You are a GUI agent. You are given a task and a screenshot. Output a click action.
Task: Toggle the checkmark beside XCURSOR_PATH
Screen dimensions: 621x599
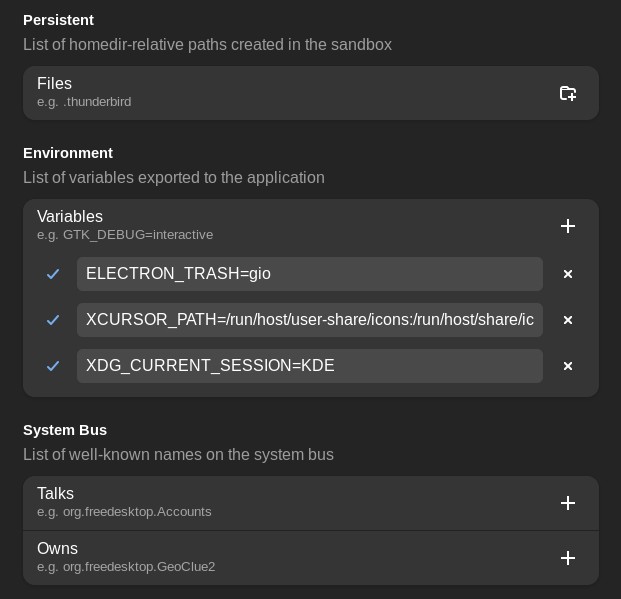(x=53, y=320)
